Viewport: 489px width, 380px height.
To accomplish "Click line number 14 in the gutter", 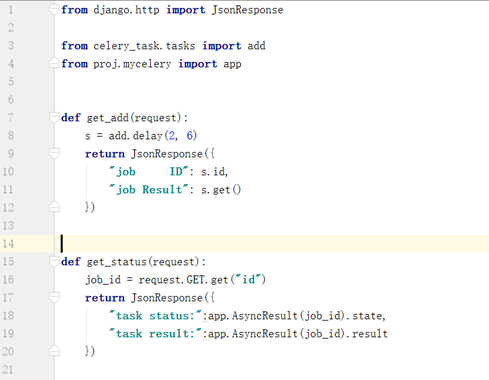I will [8, 244].
